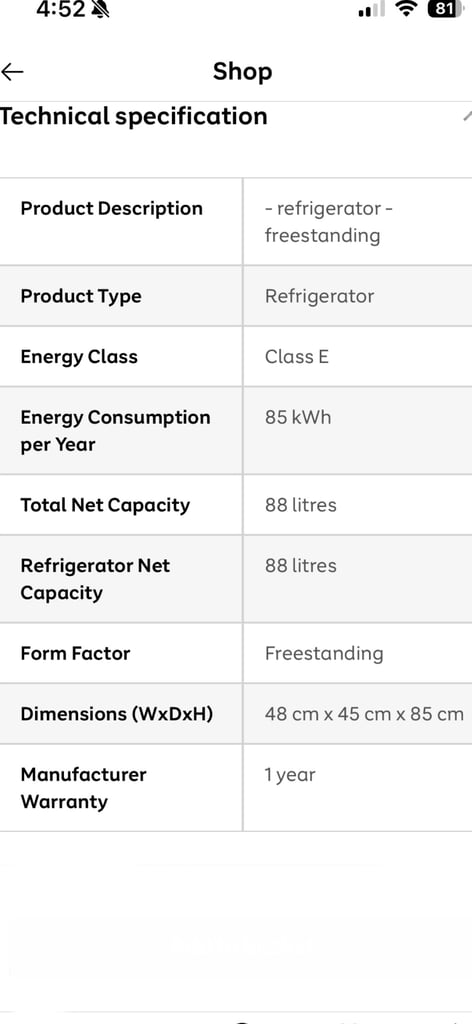Tap the 1 year warranty value

click(x=290, y=775)
